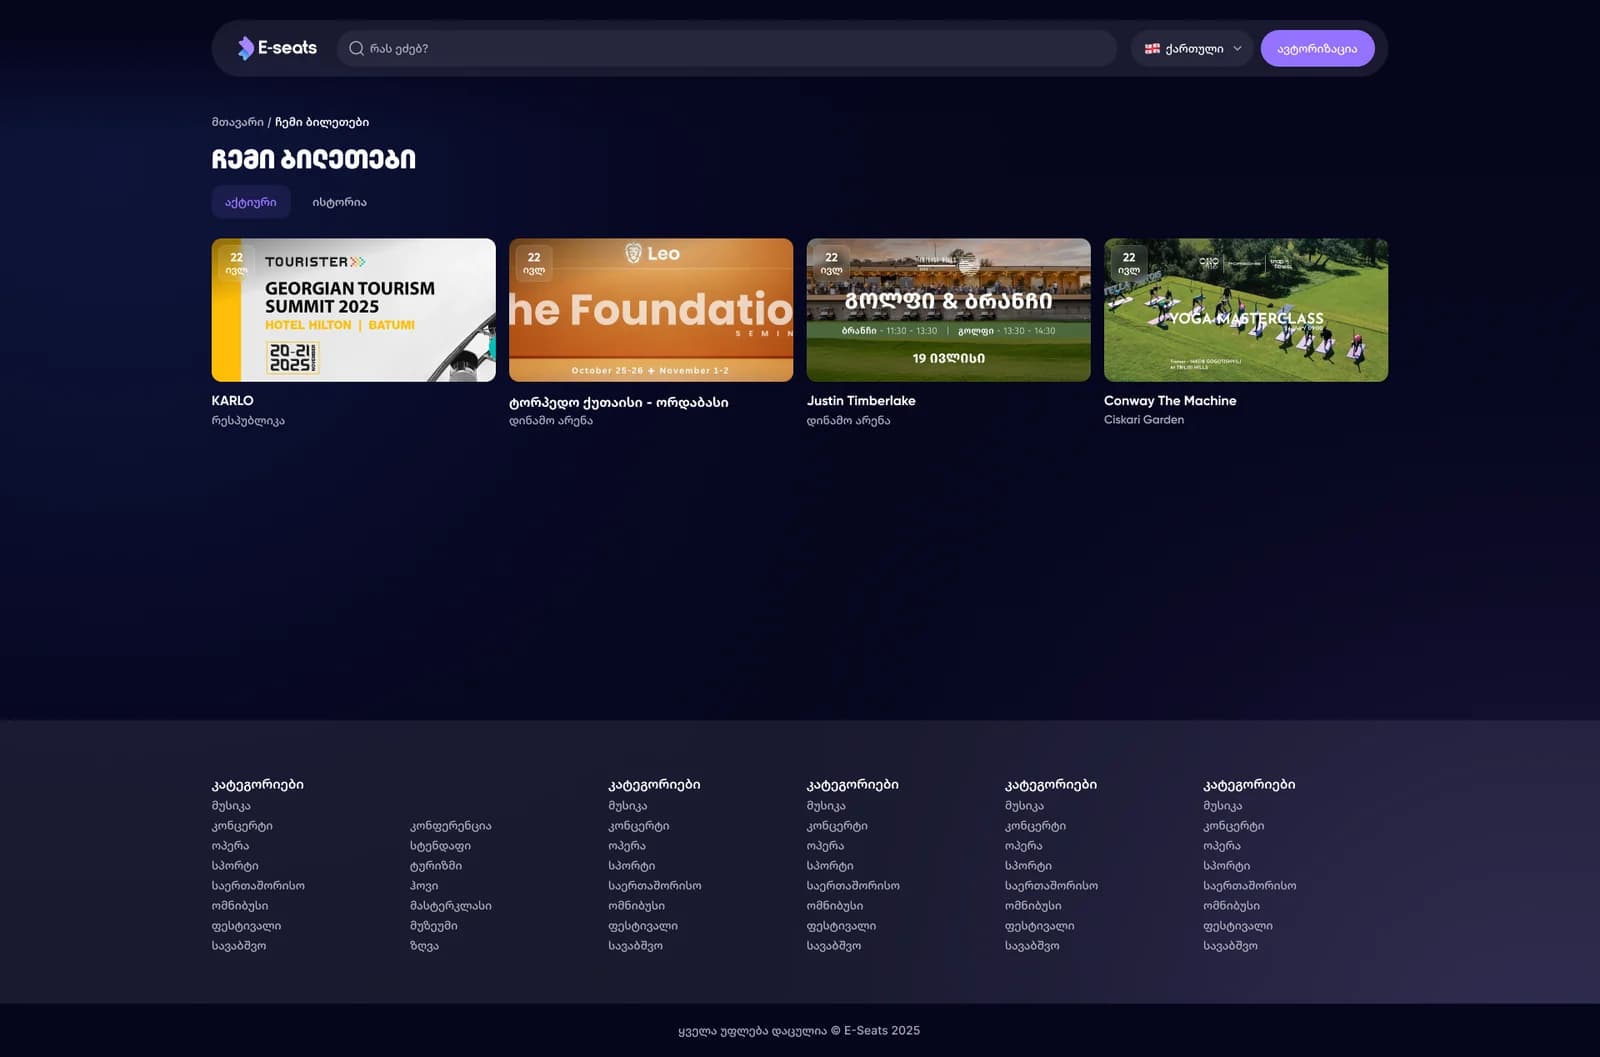Image resolution: width=1600 pixels, height=1057 pixels.
Task: Click the KARLO ticket title
Action: point(232,400)
